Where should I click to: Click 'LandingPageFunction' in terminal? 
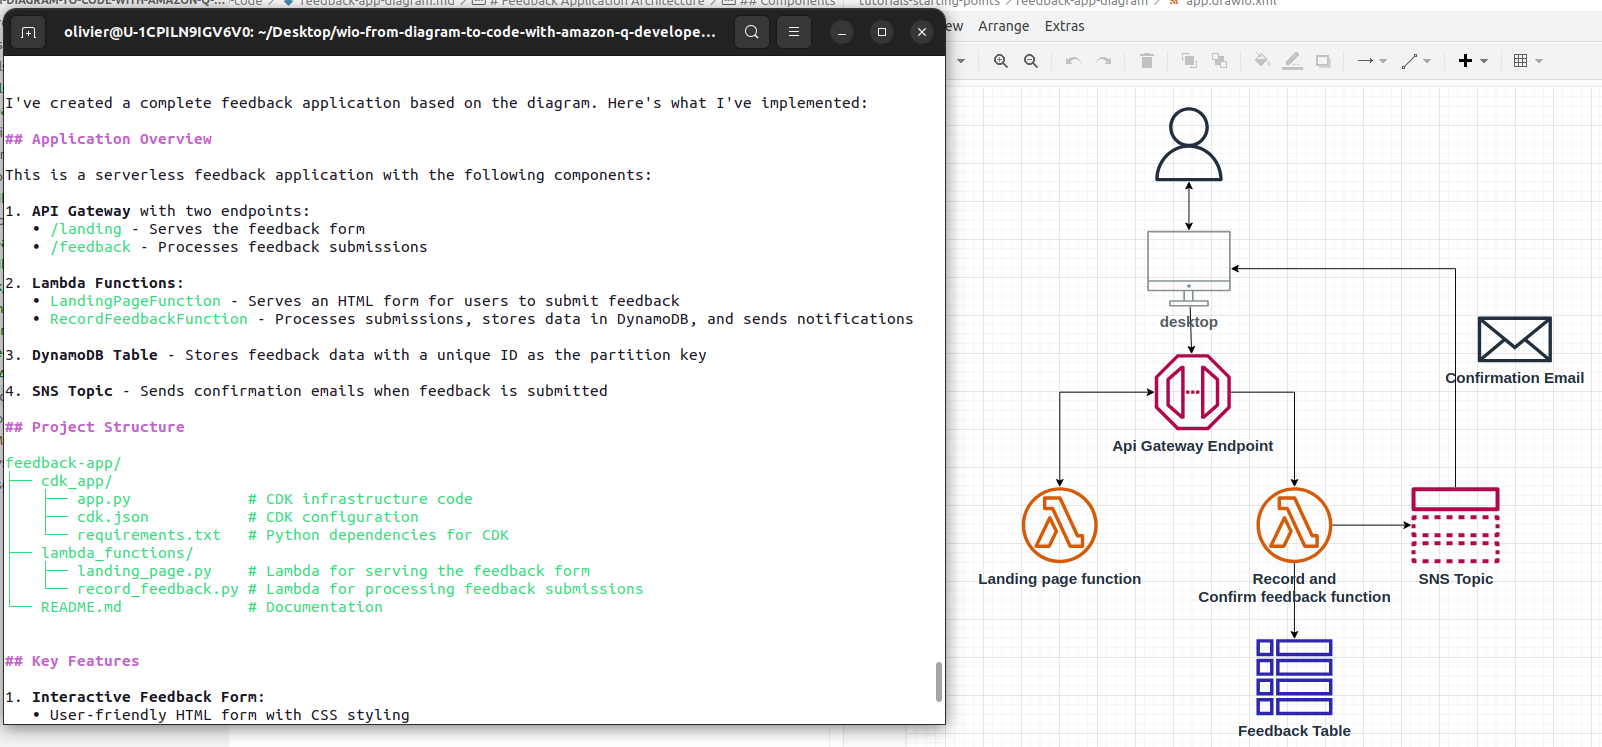pyautogui.click(x=135, y=301)
